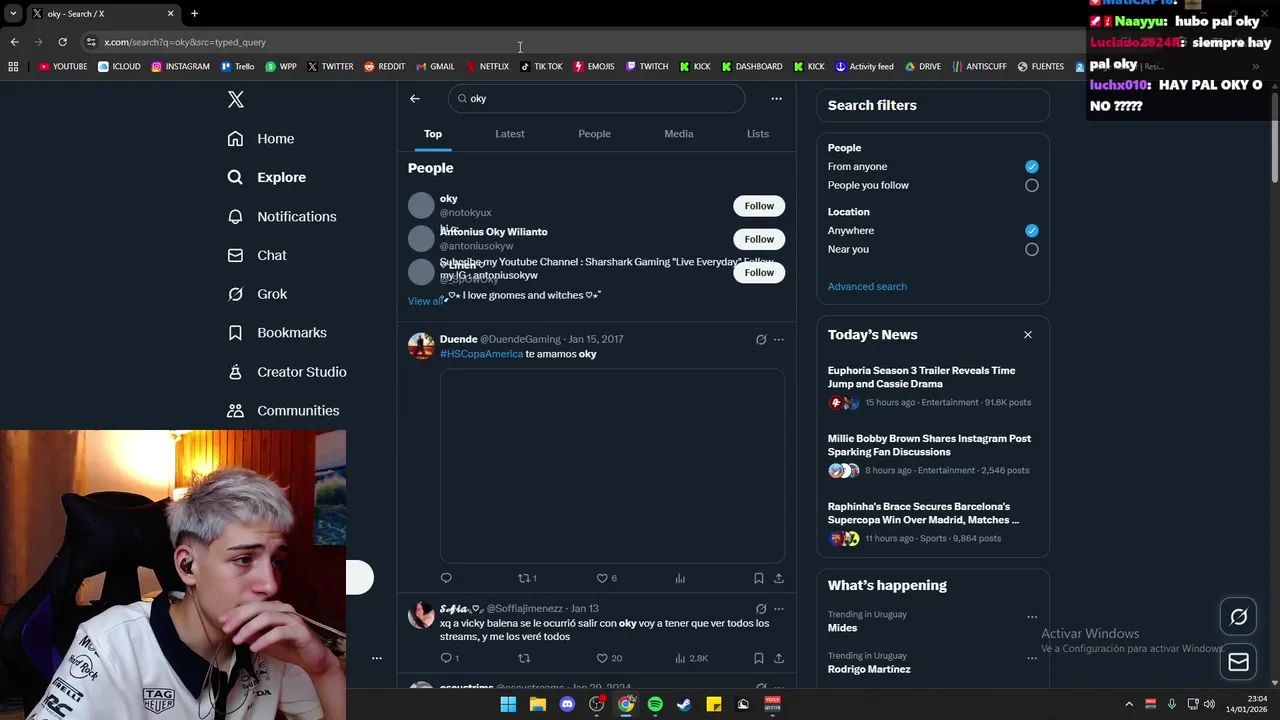The image size is (1280, 720).
Task: Open Duende's post media thumbnail
Action: click(612, 466)
